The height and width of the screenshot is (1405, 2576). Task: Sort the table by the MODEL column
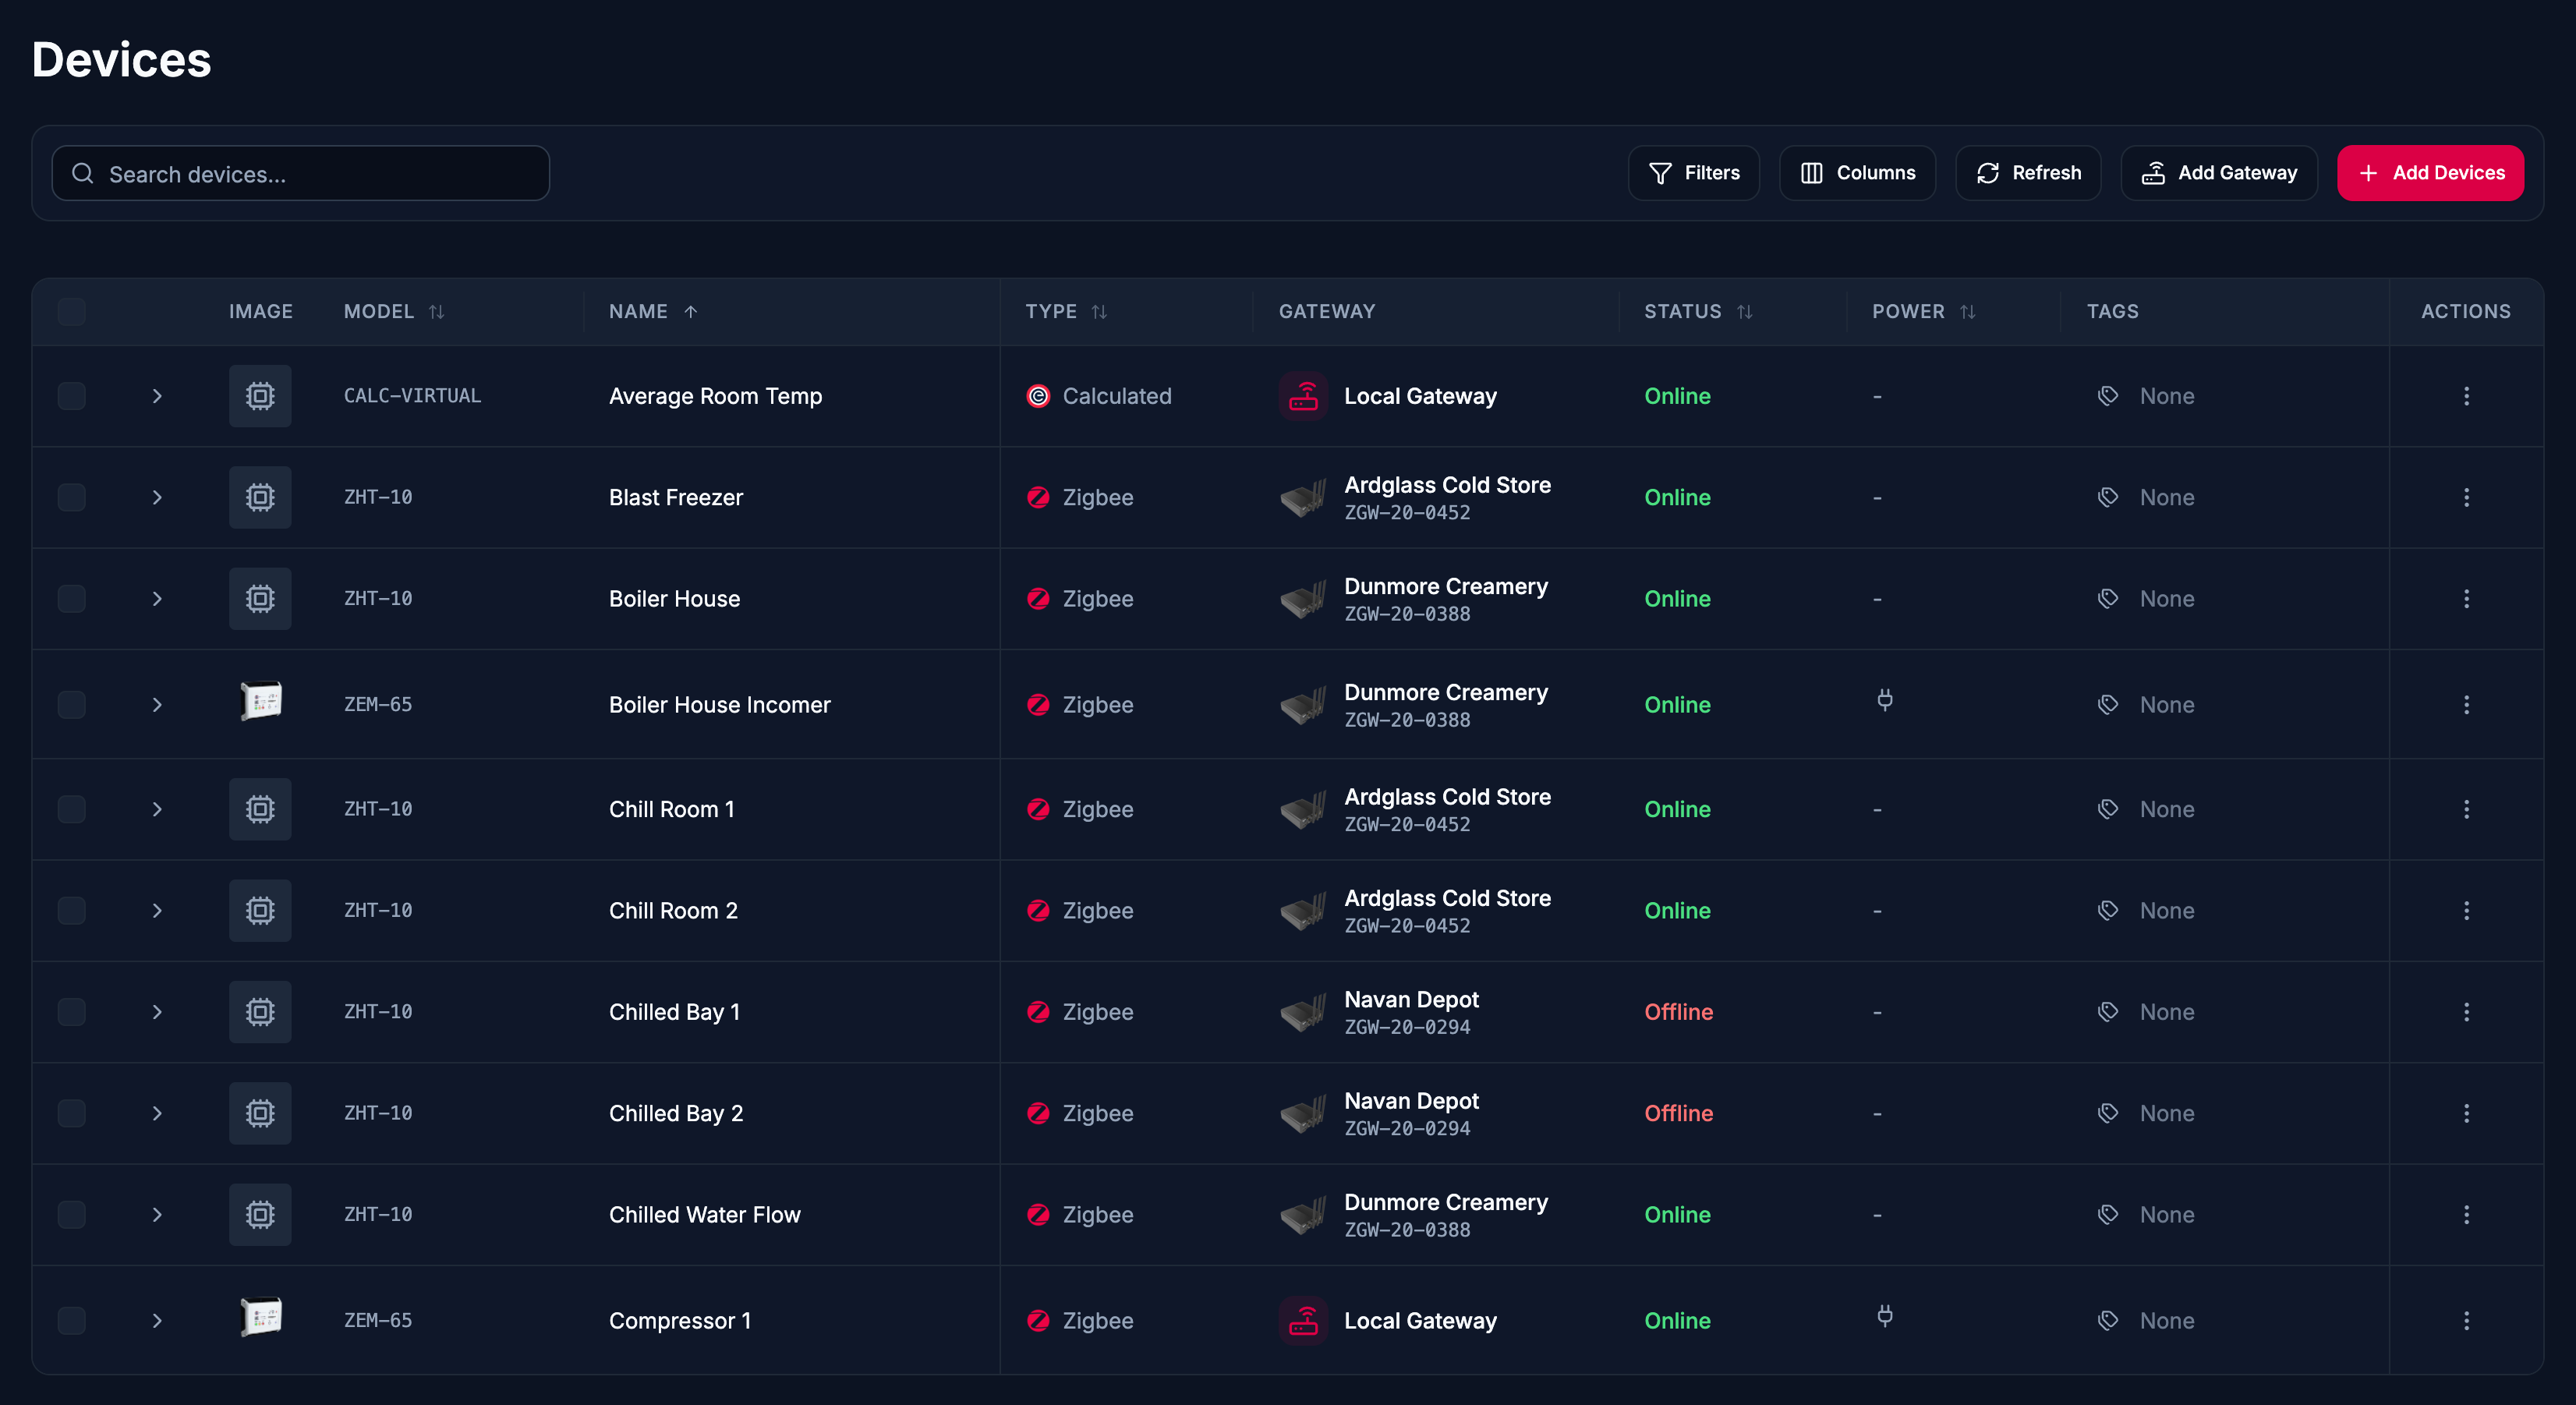coord(394,311)
